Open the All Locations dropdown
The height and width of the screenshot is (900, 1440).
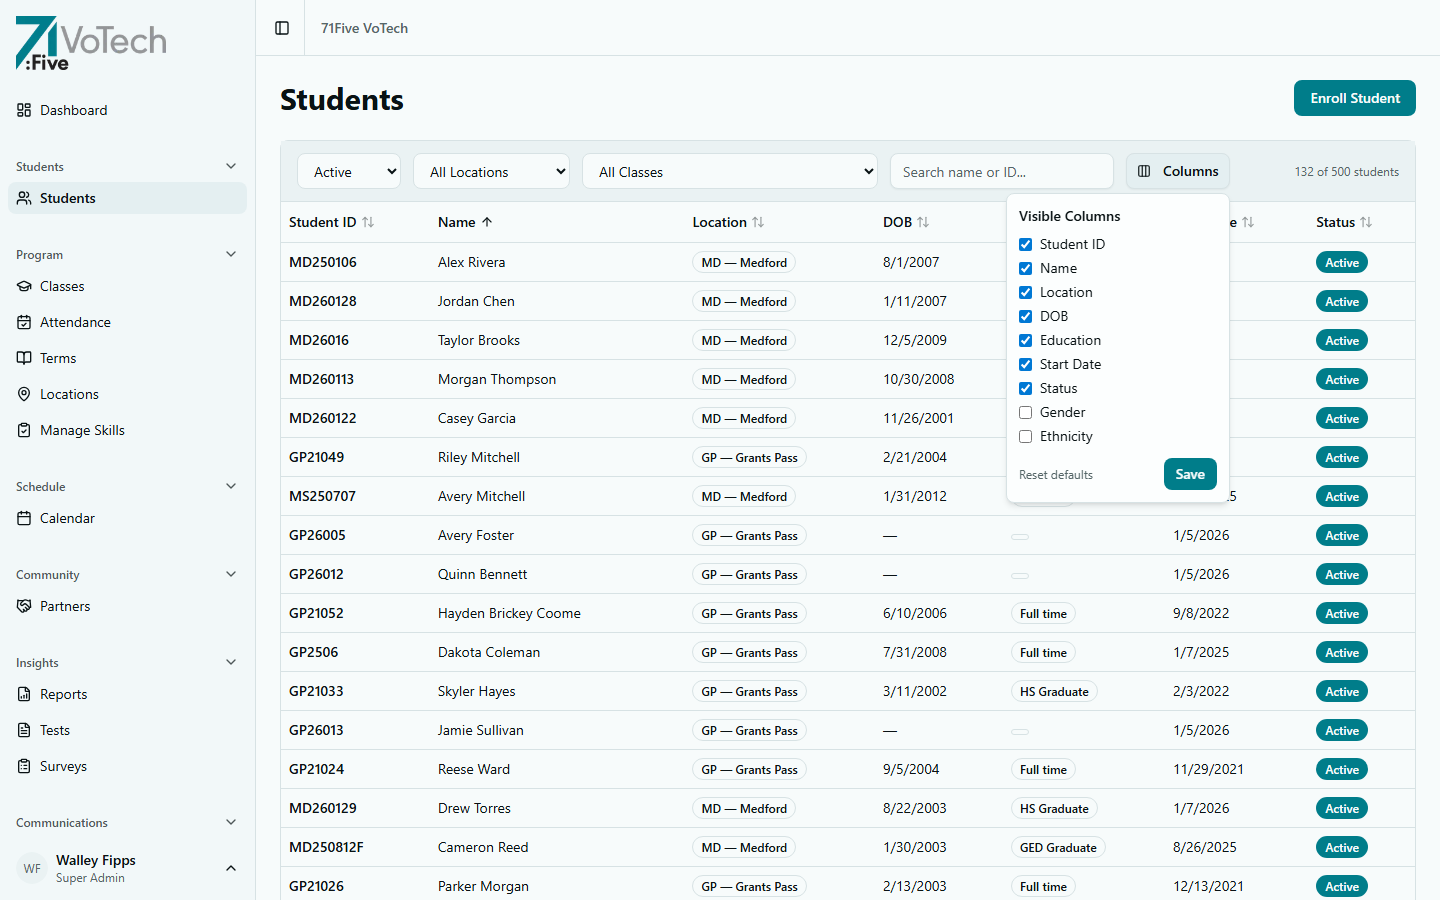[491, 171]
